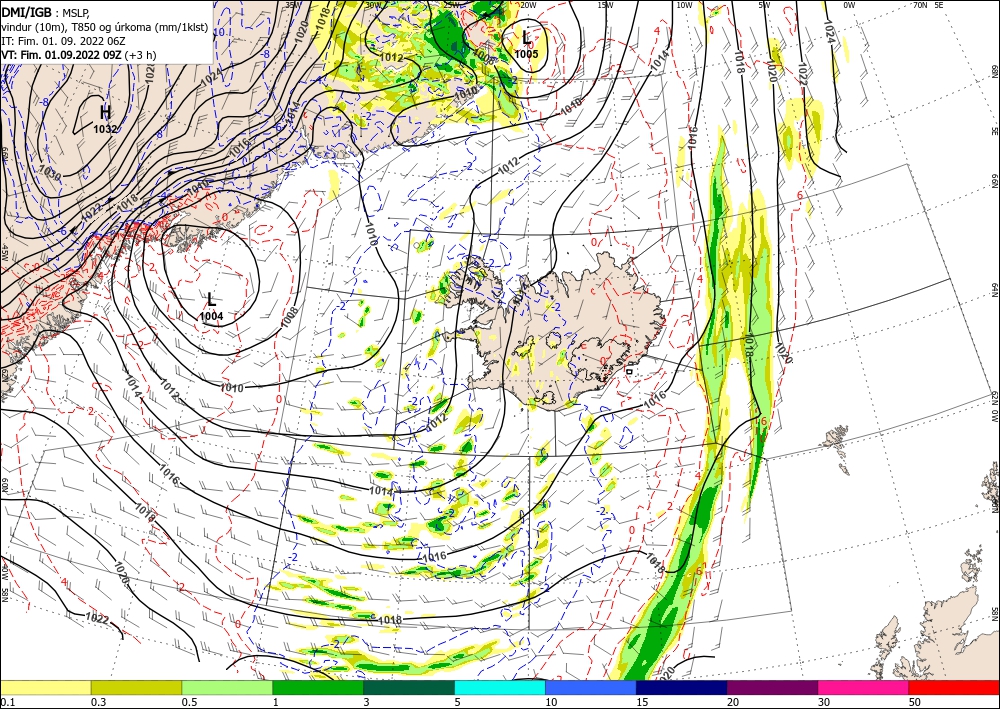Select the '1005' pressure value

[x=526, y=54]
